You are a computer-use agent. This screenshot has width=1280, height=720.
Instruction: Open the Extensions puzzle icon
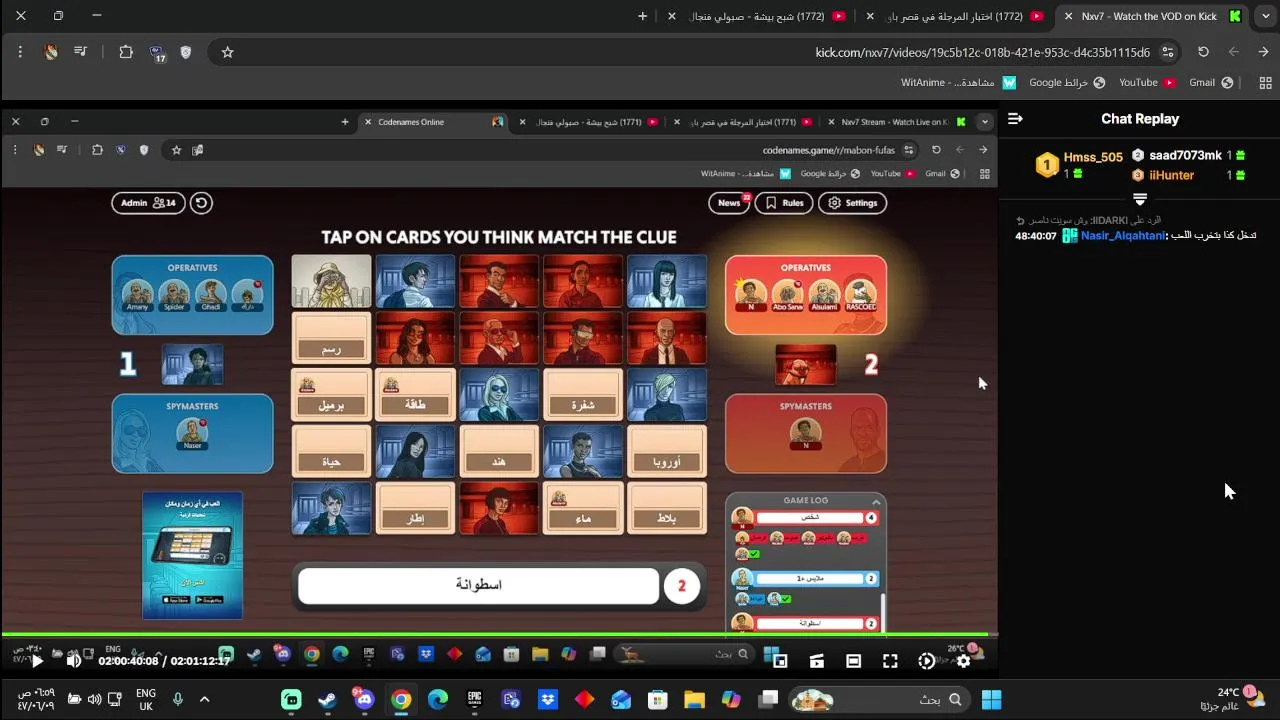pos(126,52)
